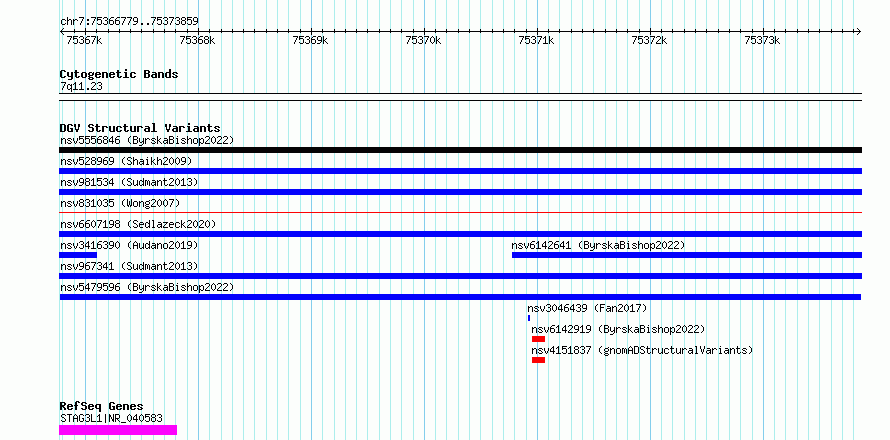Image resolution: width=890 pixels, height=440 pixels.
Task: Click the Cytogenetic Bands track title
Action: pyautogui.click(x=119, y=74)
